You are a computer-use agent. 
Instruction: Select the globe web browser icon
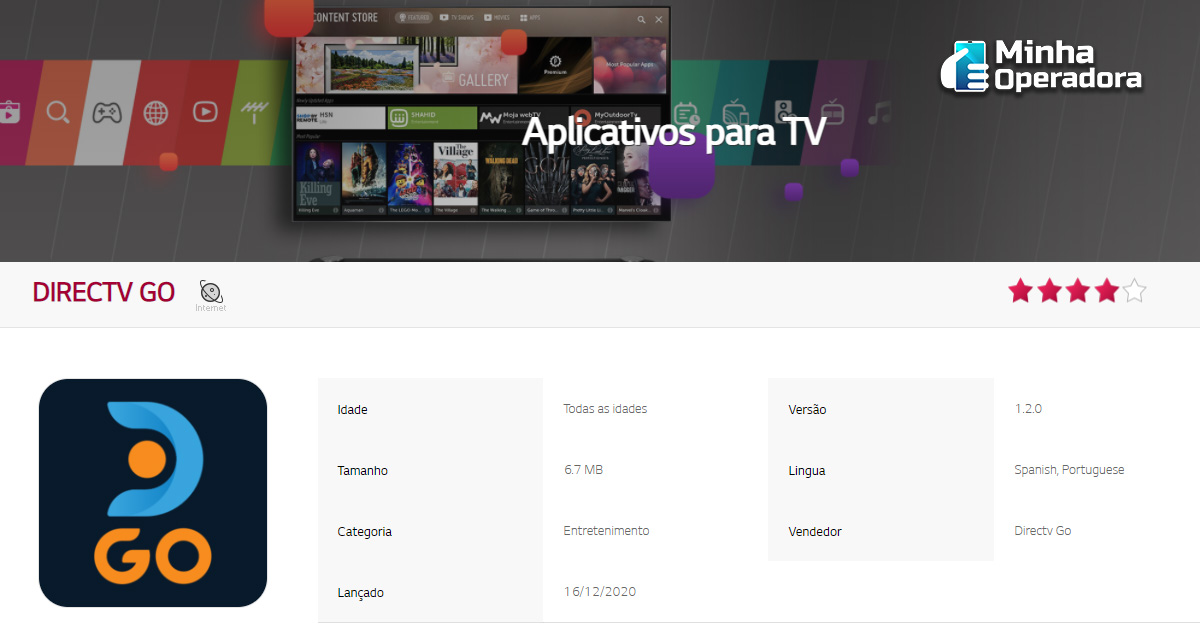click(x=155, y=112)
